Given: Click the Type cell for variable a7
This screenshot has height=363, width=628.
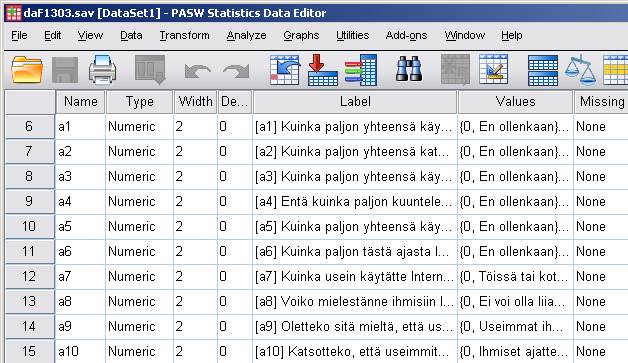Looking at the screenshot, I should coord(139,276).
